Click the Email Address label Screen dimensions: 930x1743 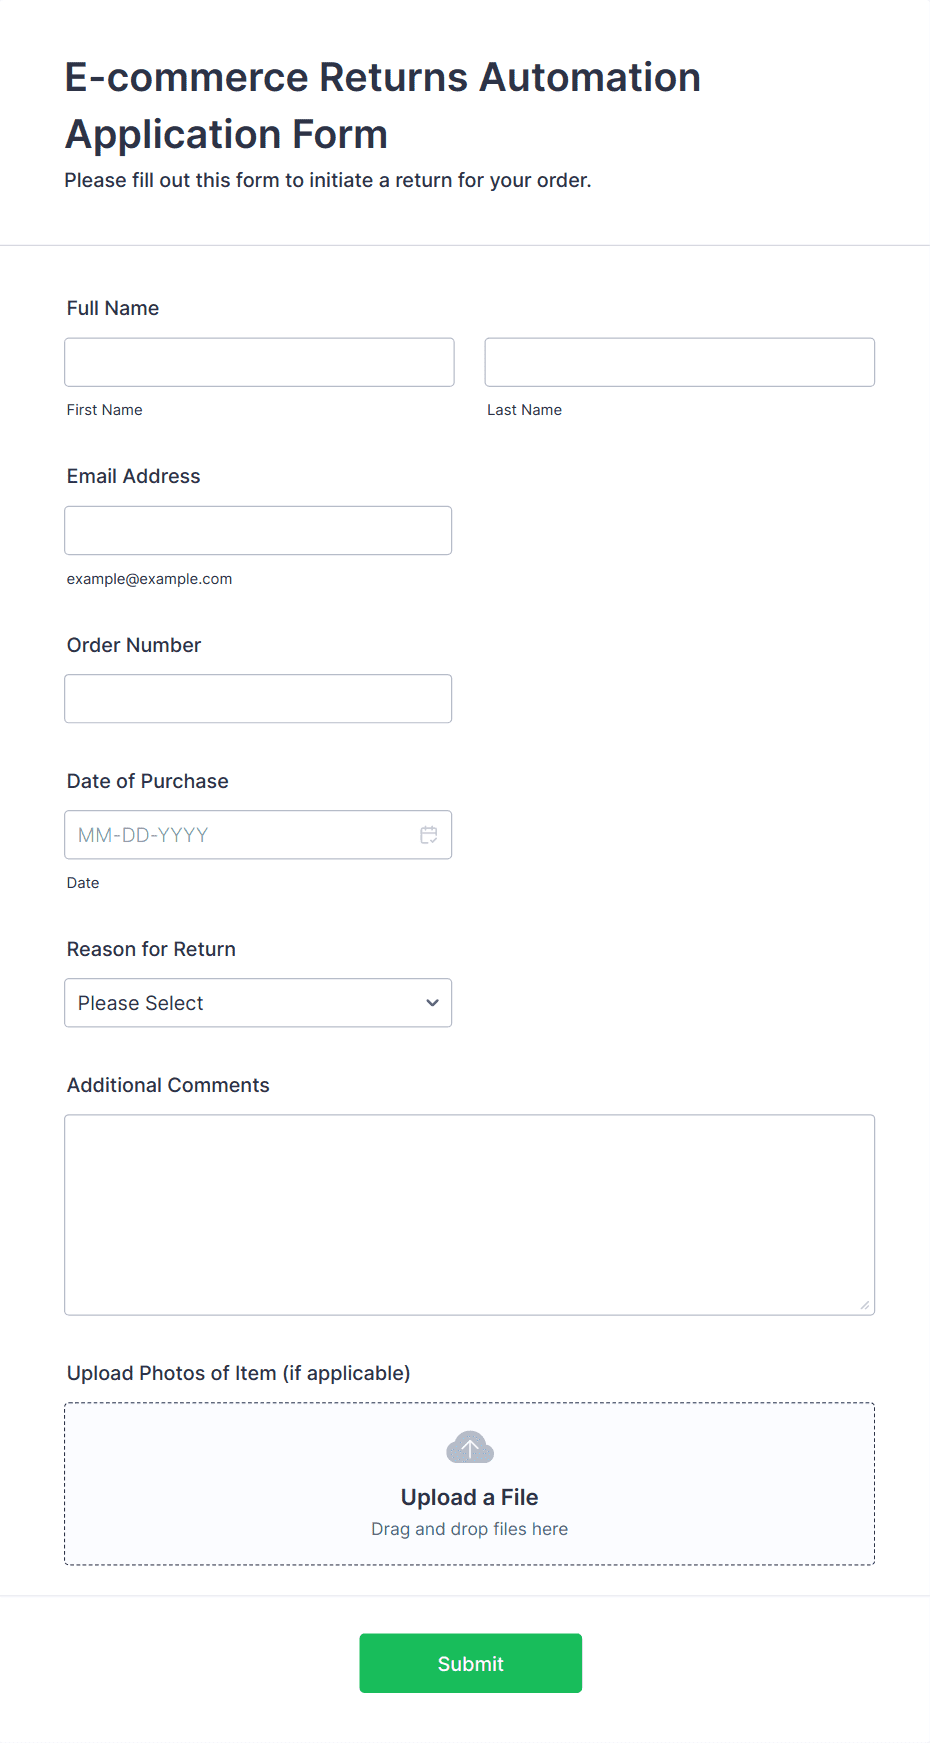[x=134, y=476]
